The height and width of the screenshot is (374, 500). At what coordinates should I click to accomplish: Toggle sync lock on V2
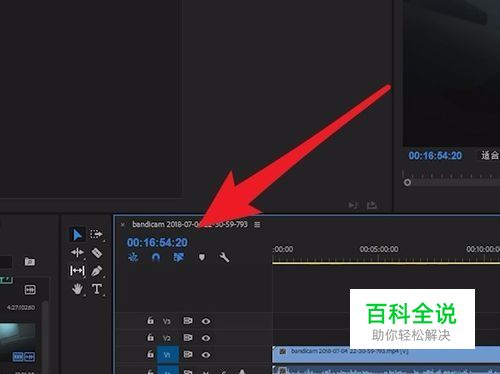pos(188,337)
